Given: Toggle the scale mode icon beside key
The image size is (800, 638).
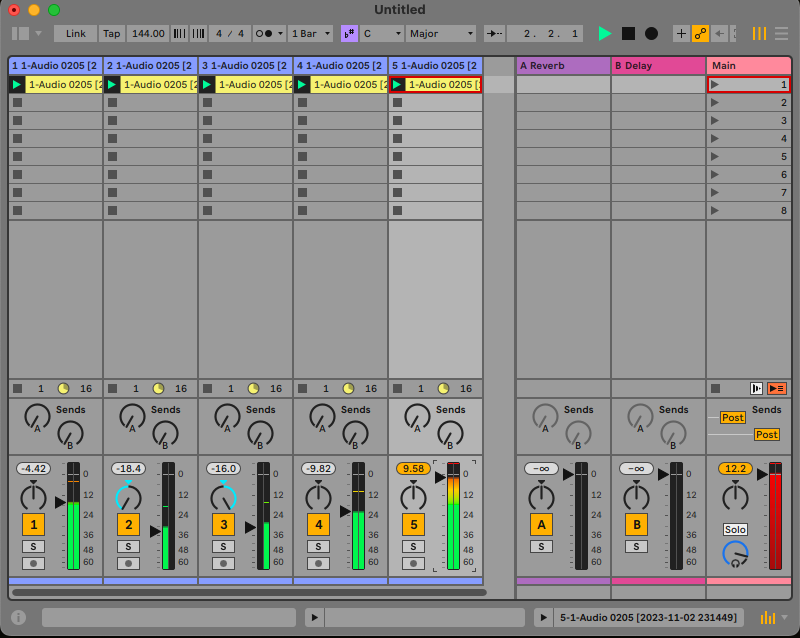Looking at the screenshot, I should pos(349,33).
